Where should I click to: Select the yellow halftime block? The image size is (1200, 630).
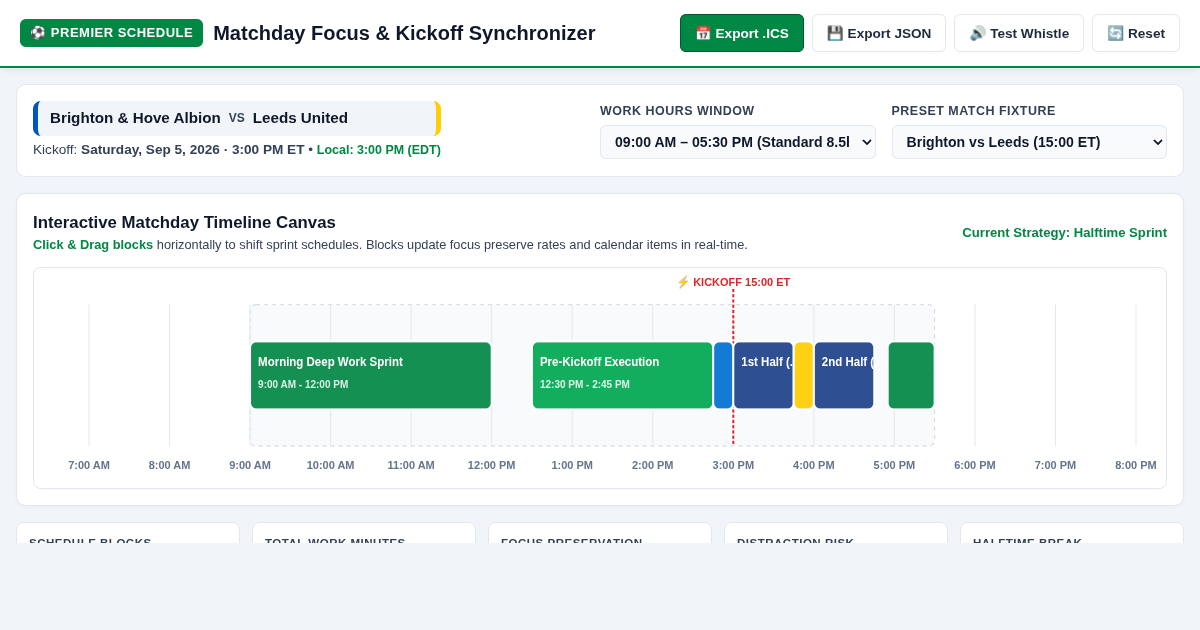804,375
